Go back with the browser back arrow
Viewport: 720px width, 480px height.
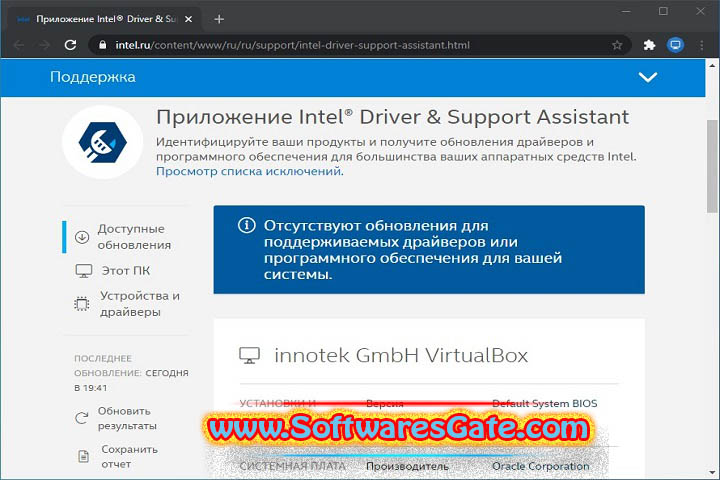tap(19, 45)
